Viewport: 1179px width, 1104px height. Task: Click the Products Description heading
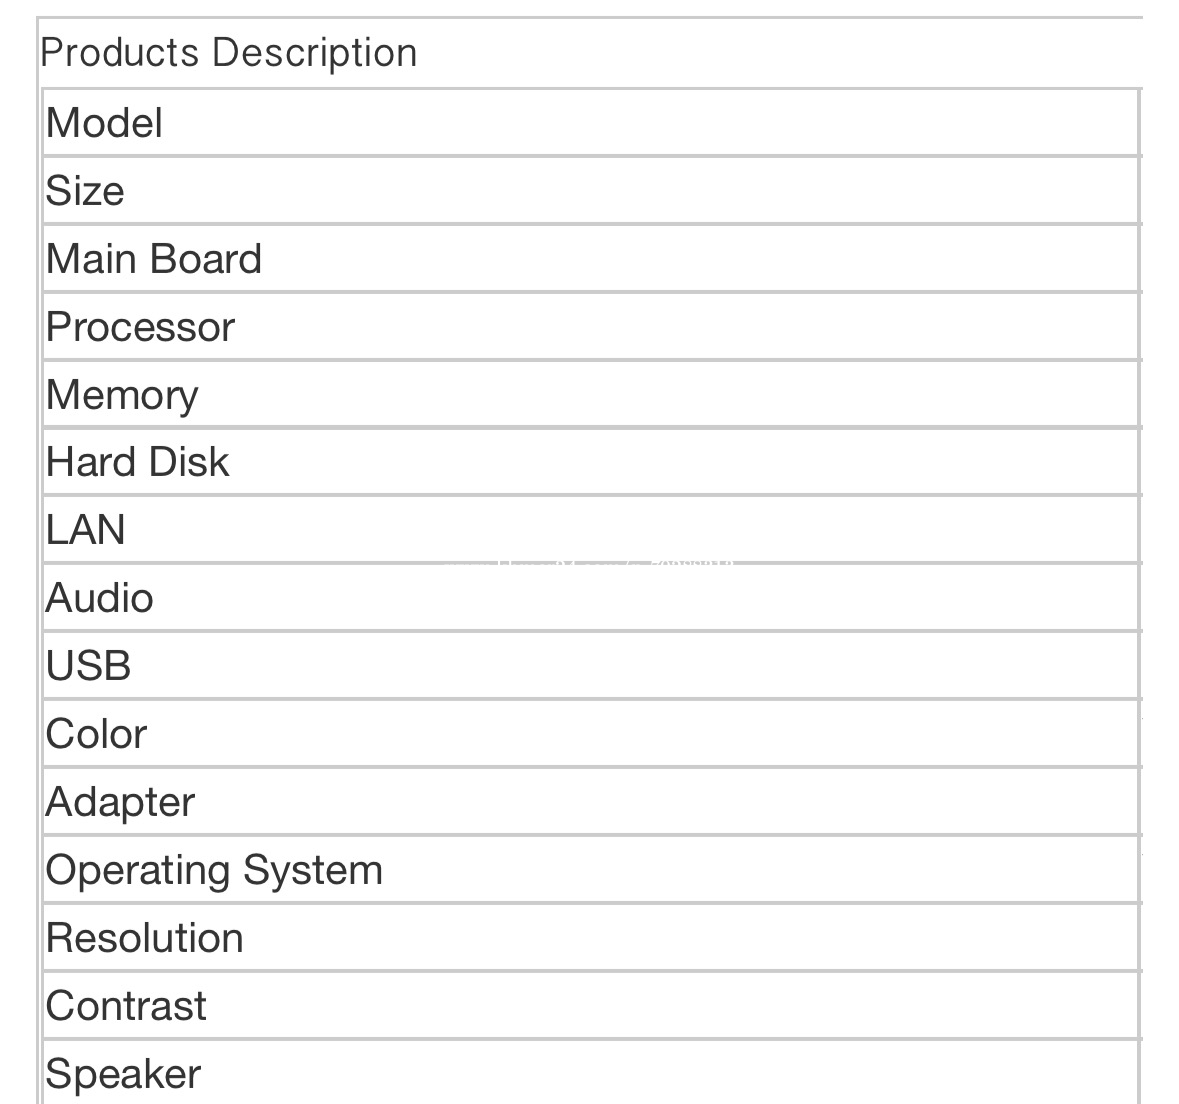pos(229,53)
